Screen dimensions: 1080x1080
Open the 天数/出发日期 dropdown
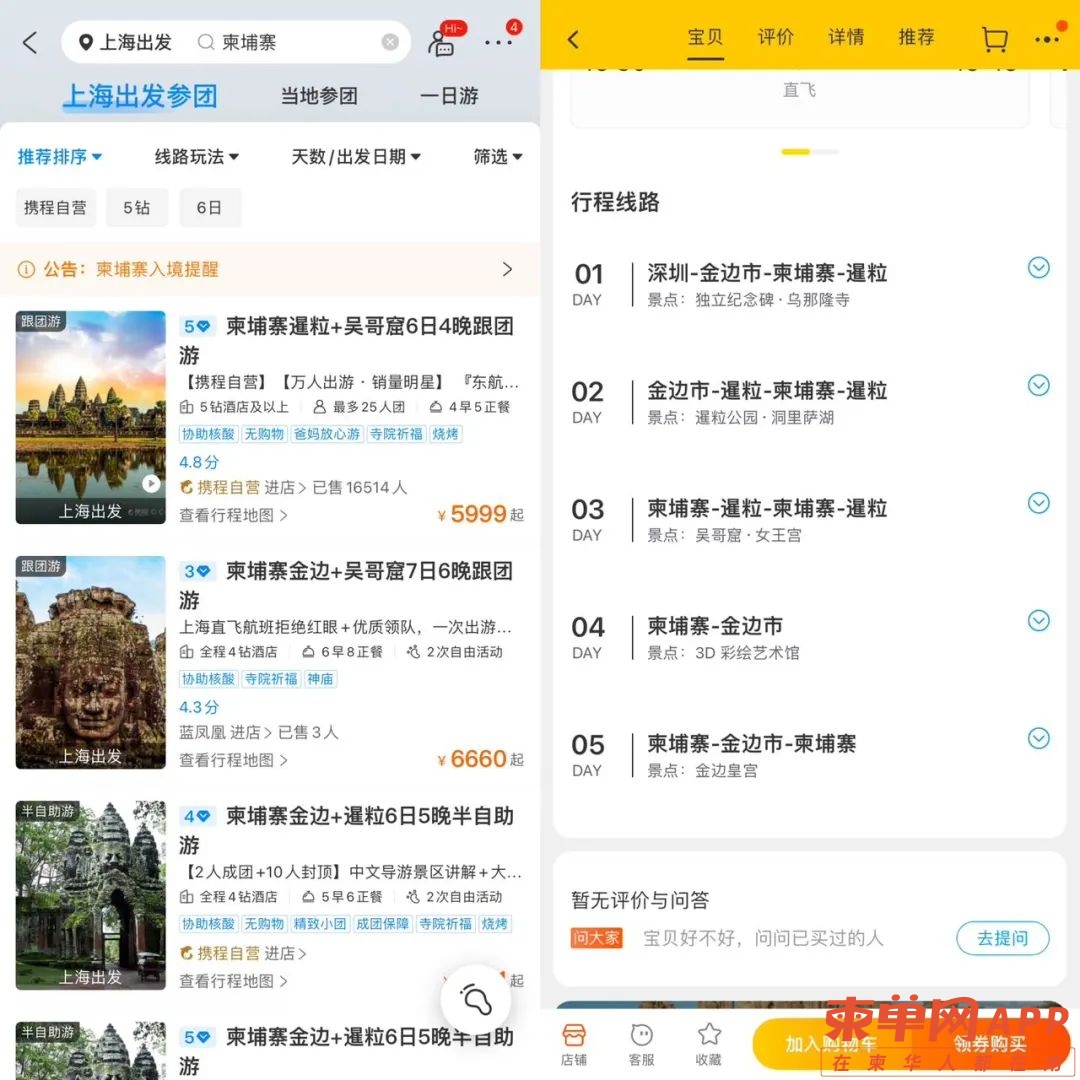355,157
